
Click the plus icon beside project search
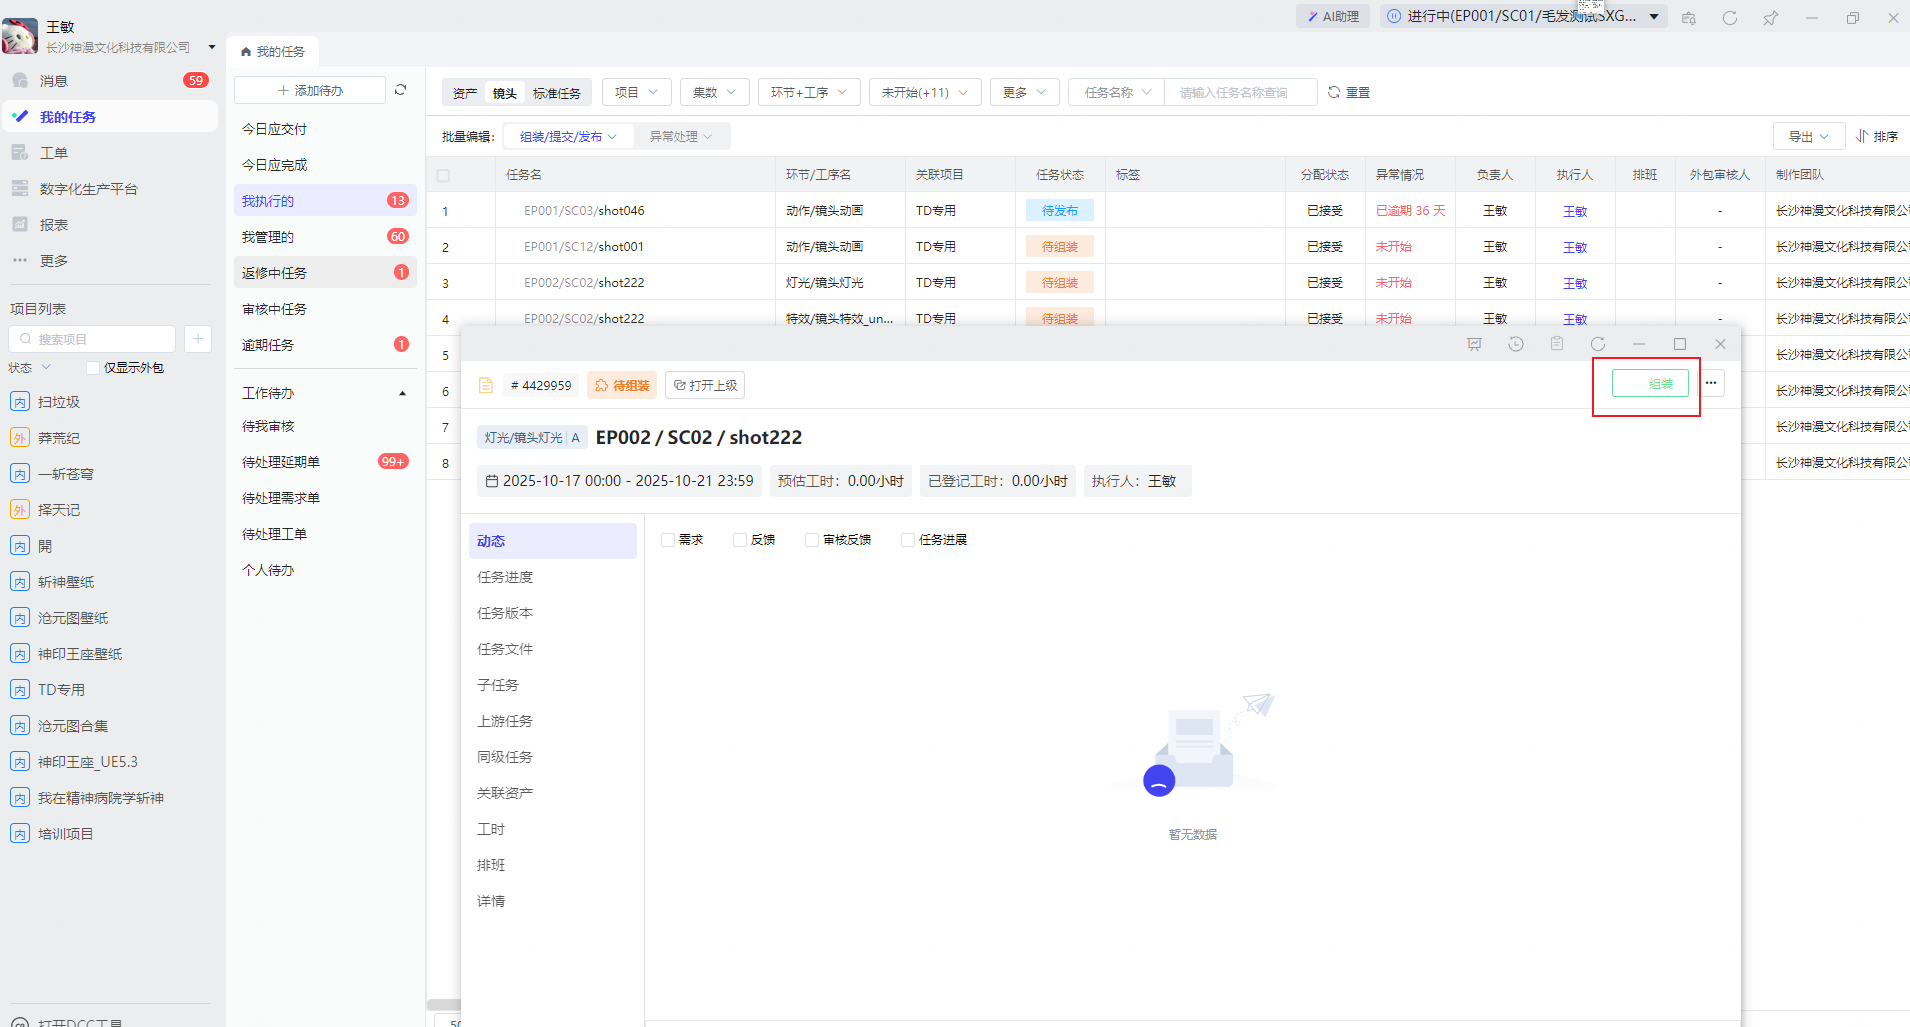(x=198, y=339)
